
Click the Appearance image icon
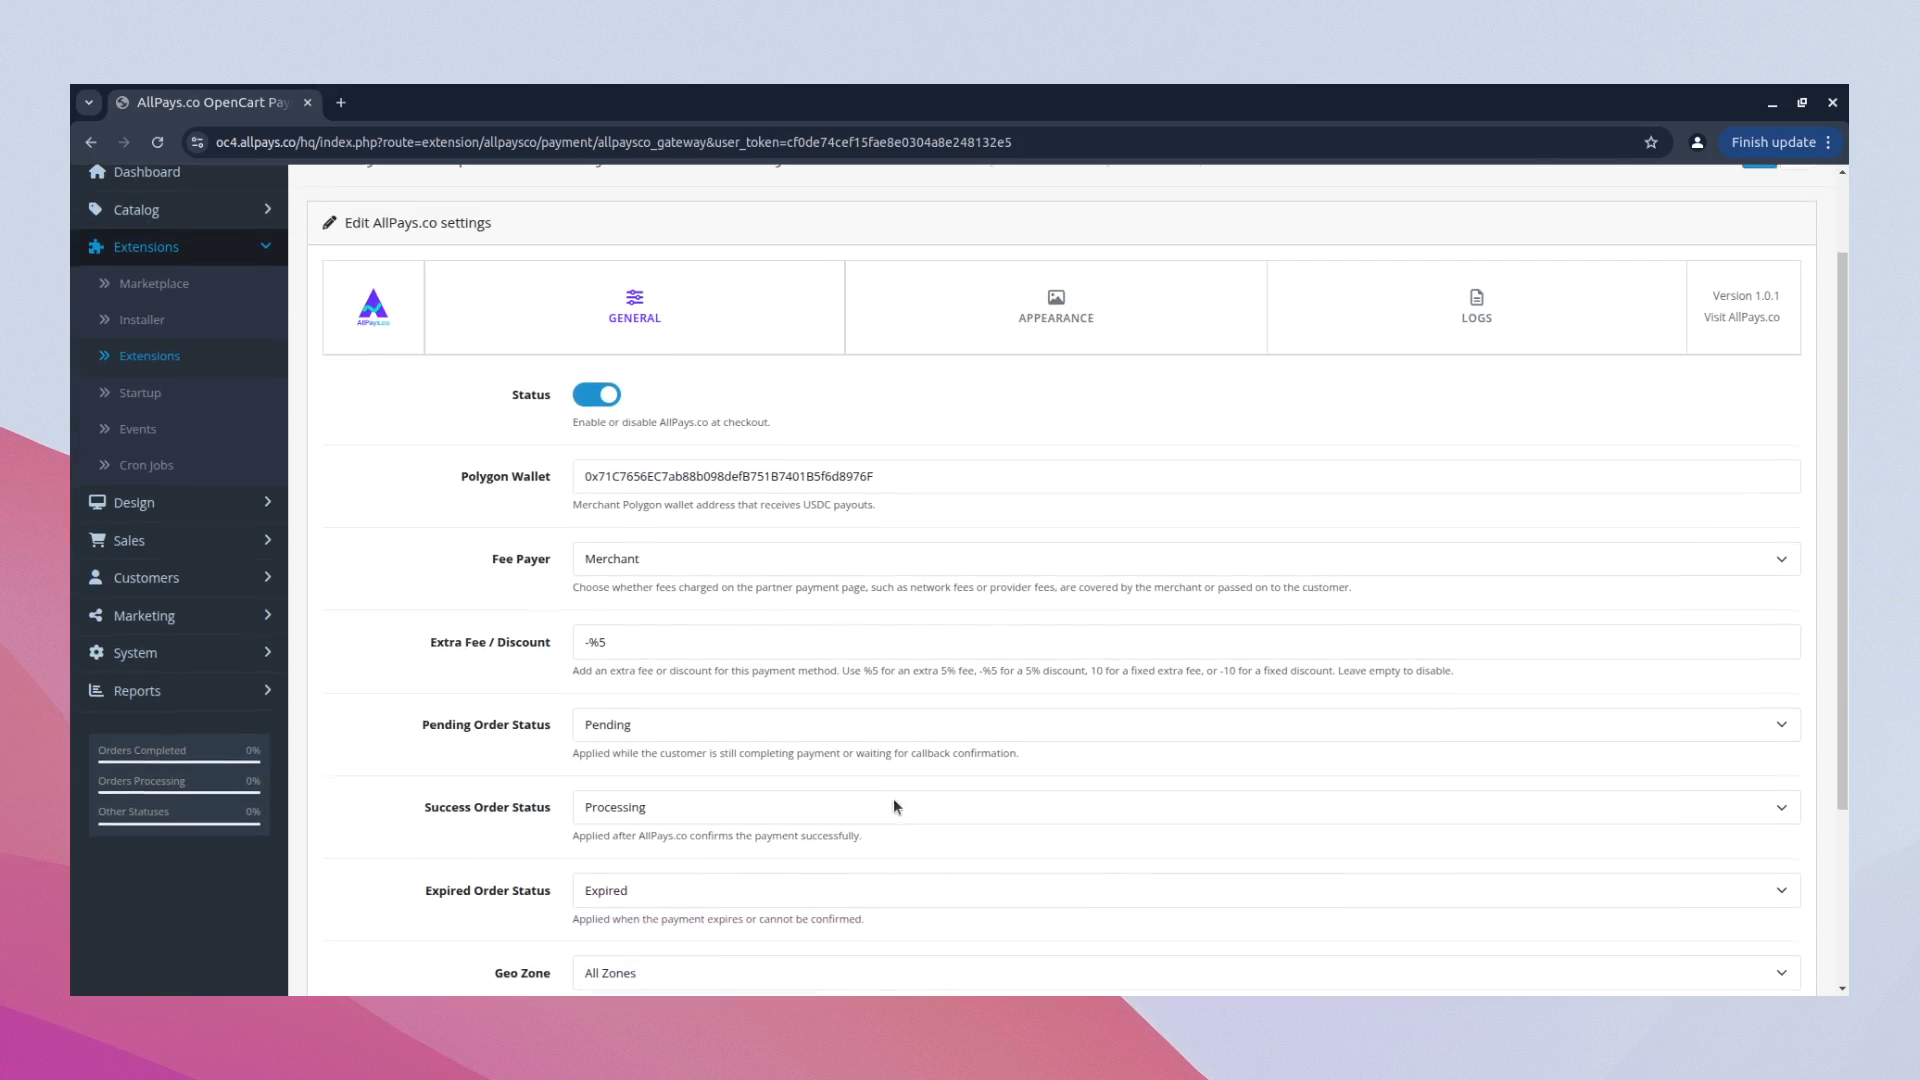pyautogui.click(x=1056, y=297)
